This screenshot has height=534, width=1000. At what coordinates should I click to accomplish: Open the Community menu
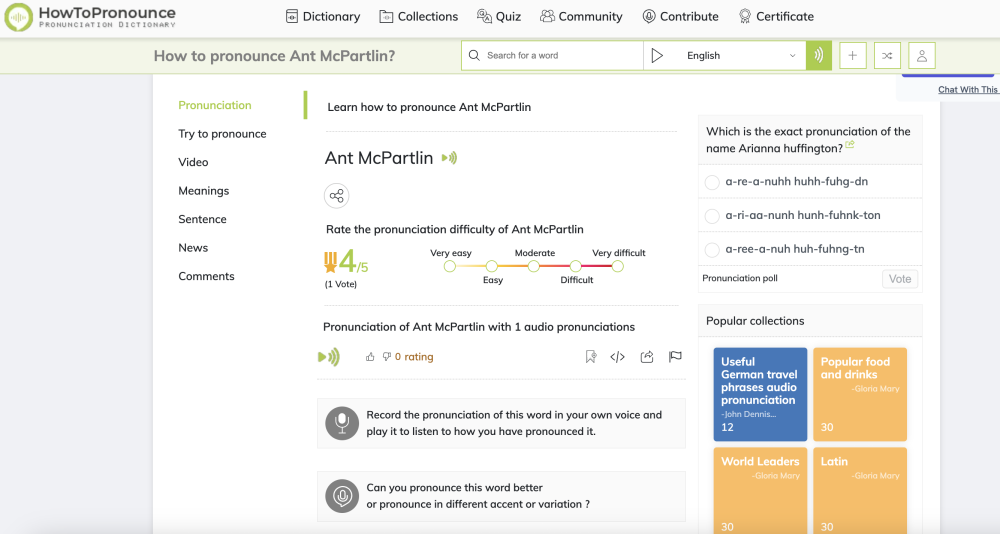click(581, 17)
